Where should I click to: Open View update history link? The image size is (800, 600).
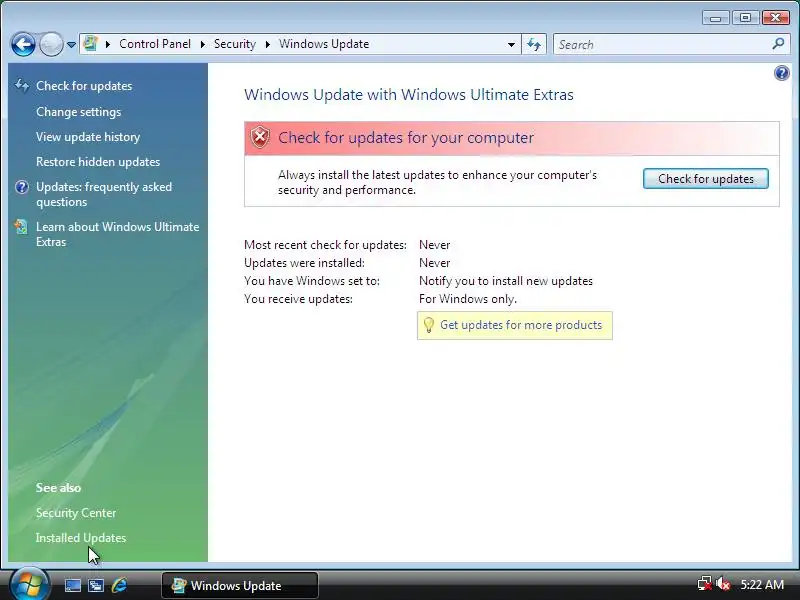pos(88,137)
